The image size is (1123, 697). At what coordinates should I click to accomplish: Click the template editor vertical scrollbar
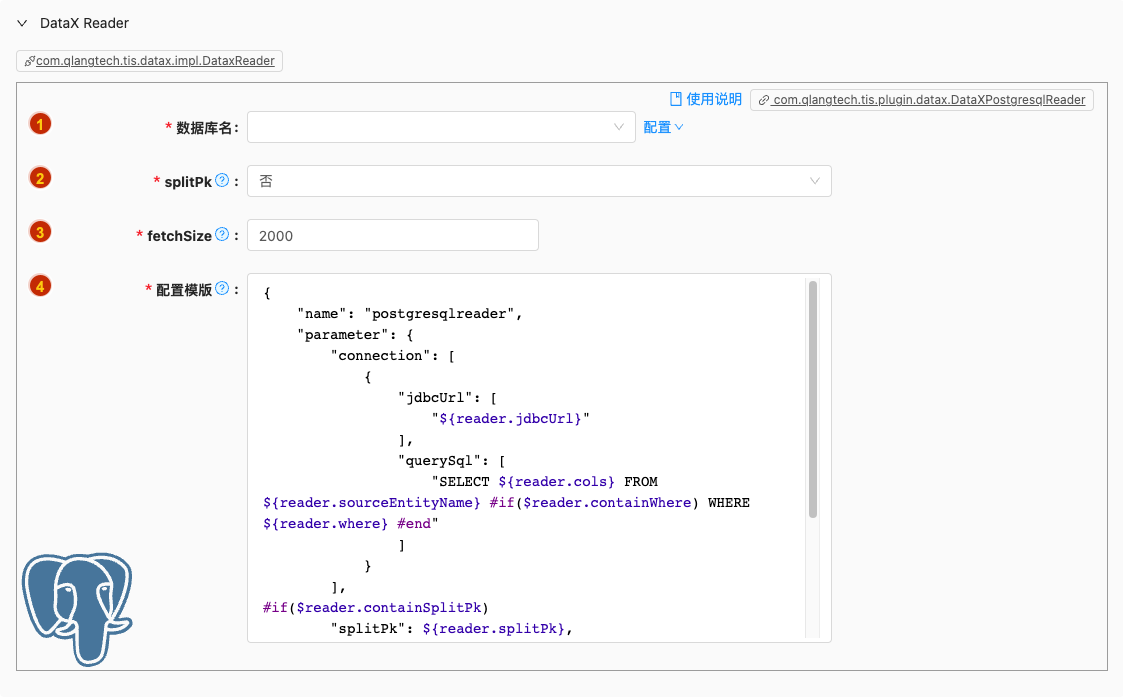tap(813, 400)
